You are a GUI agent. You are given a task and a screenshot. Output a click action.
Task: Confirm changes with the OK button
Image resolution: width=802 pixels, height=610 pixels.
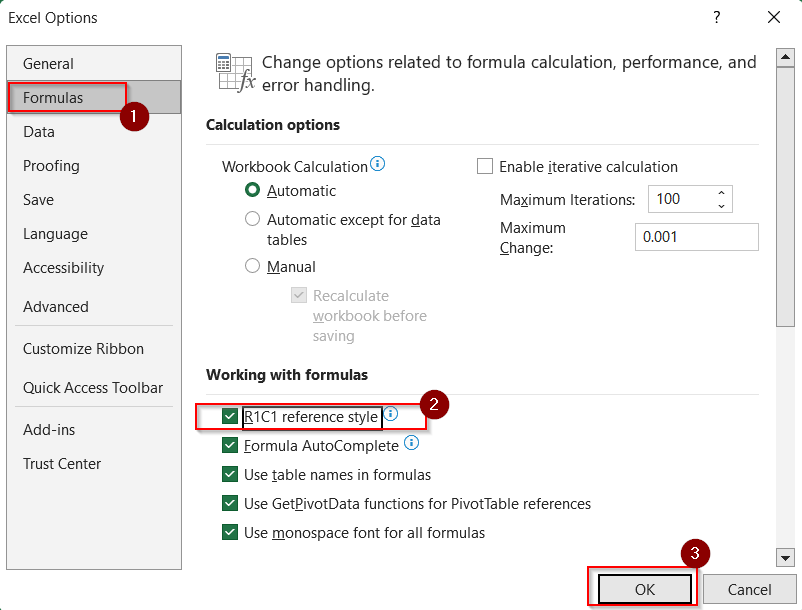point(644,589)
